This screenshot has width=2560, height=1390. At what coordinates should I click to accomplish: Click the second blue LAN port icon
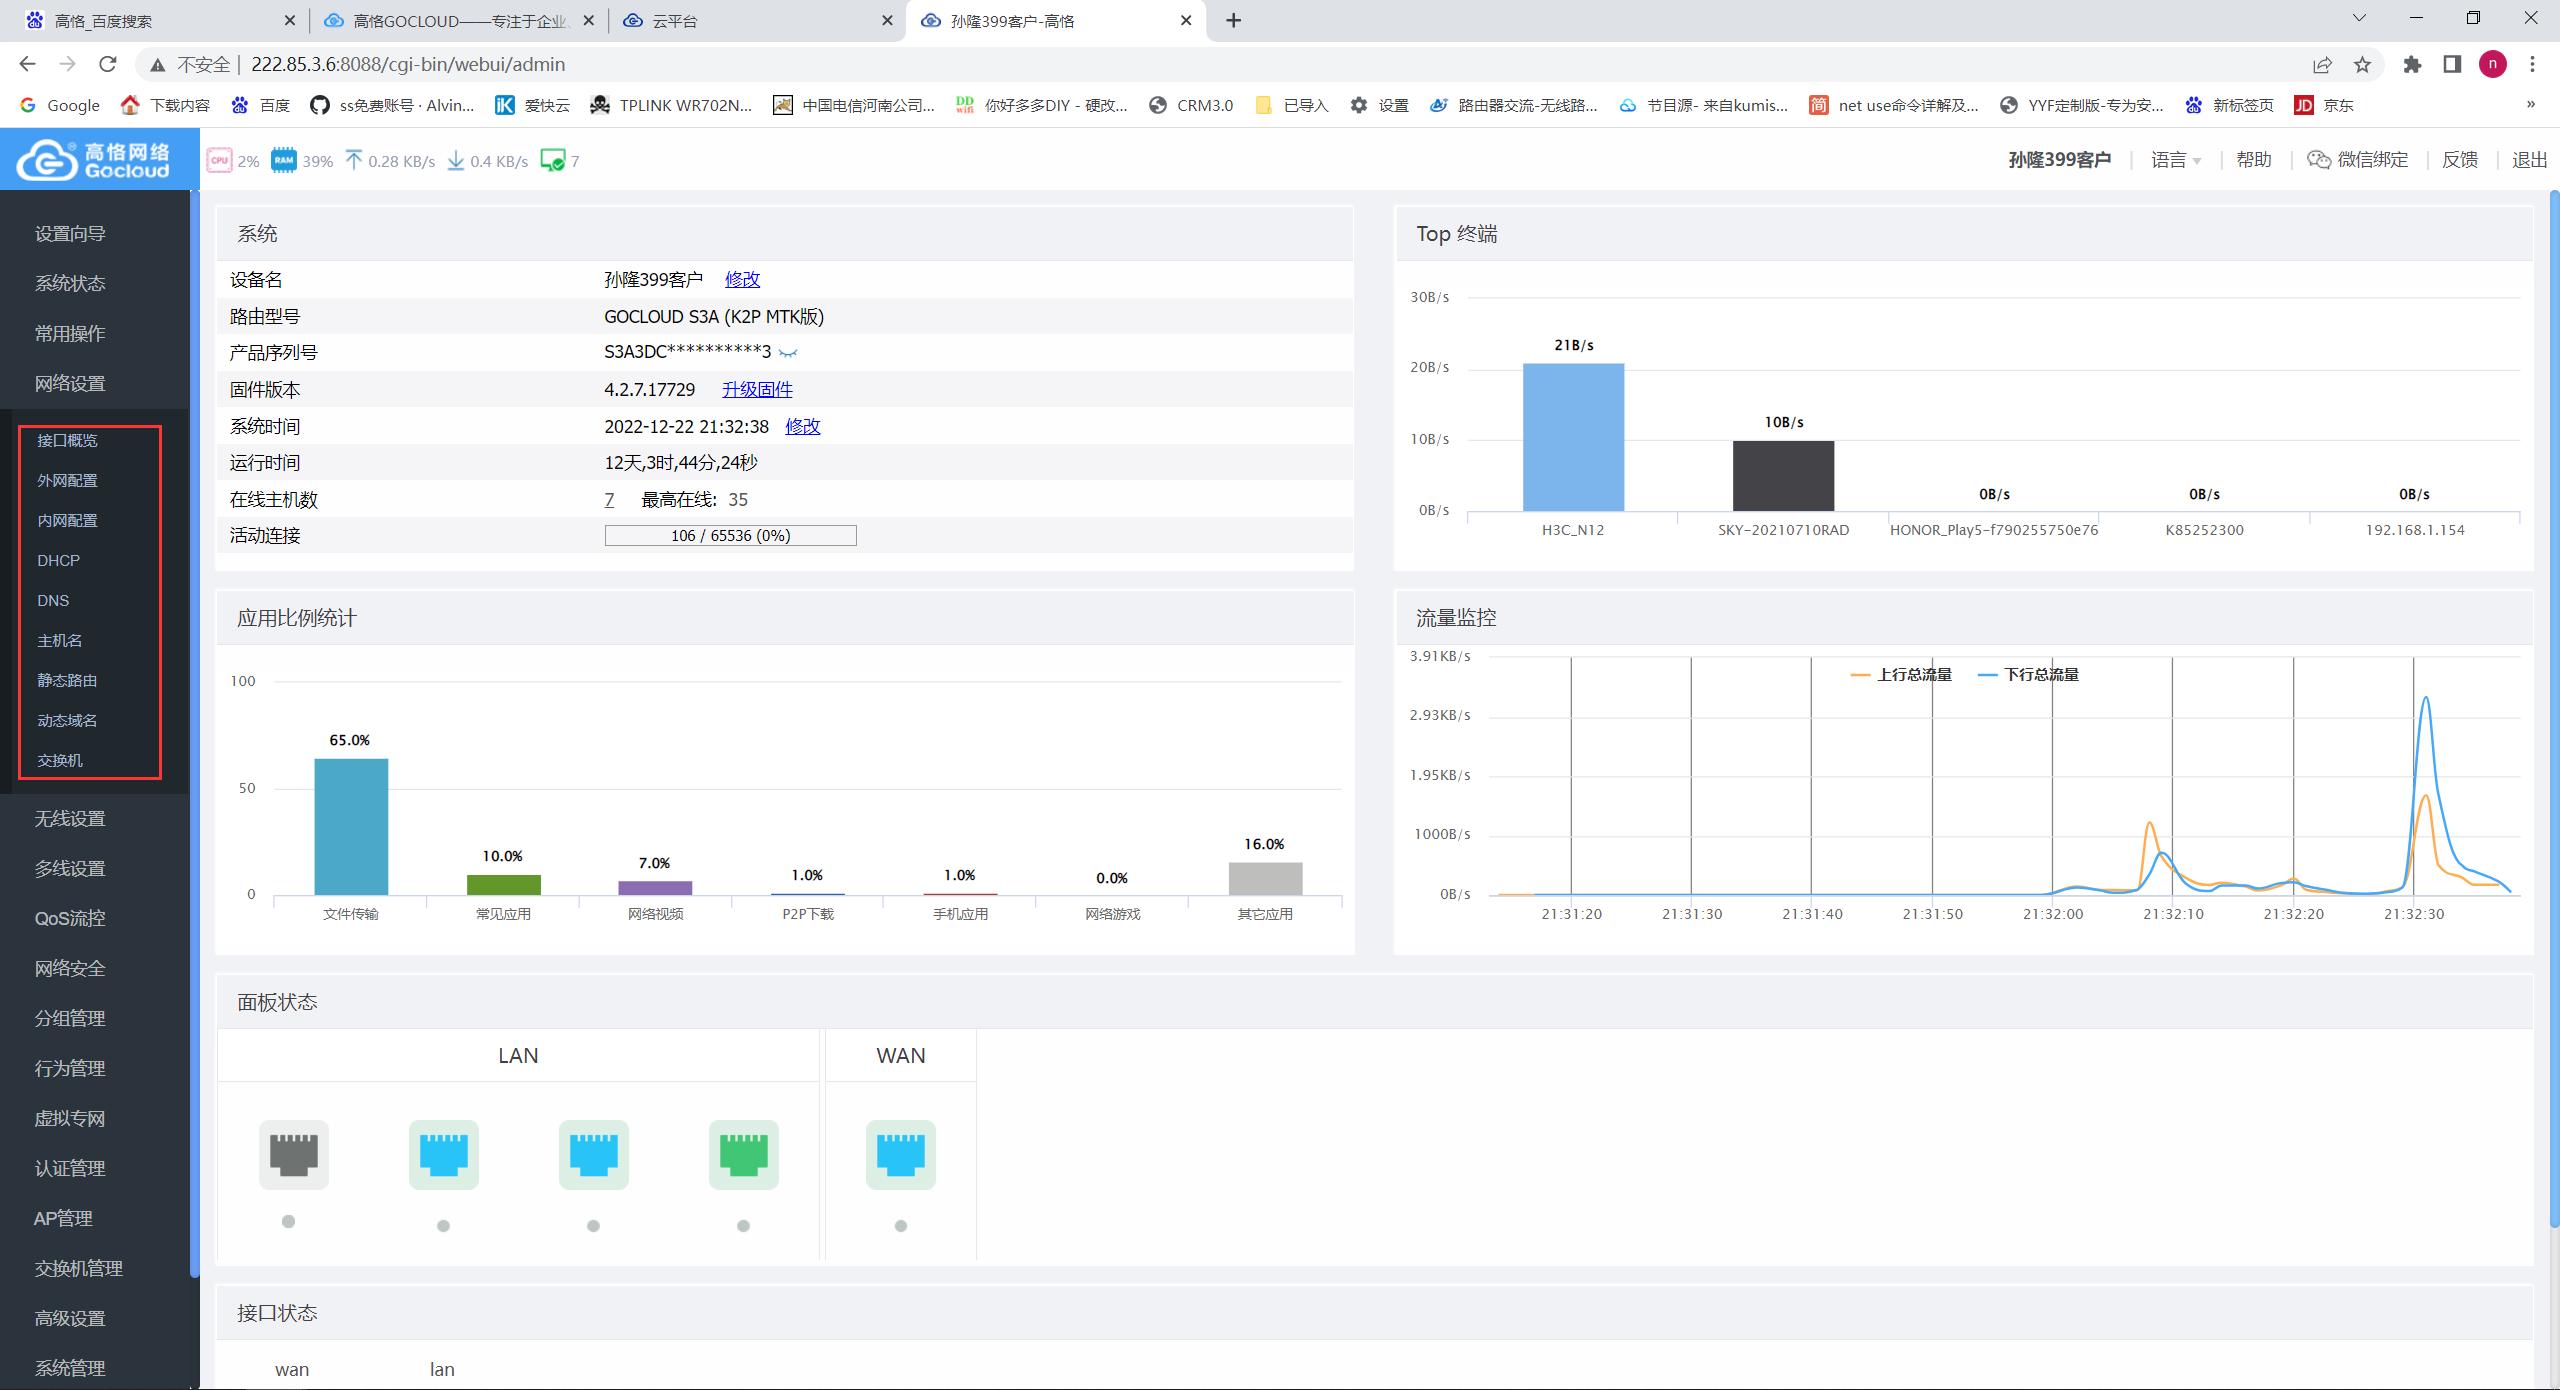(x=444, y=1154)
